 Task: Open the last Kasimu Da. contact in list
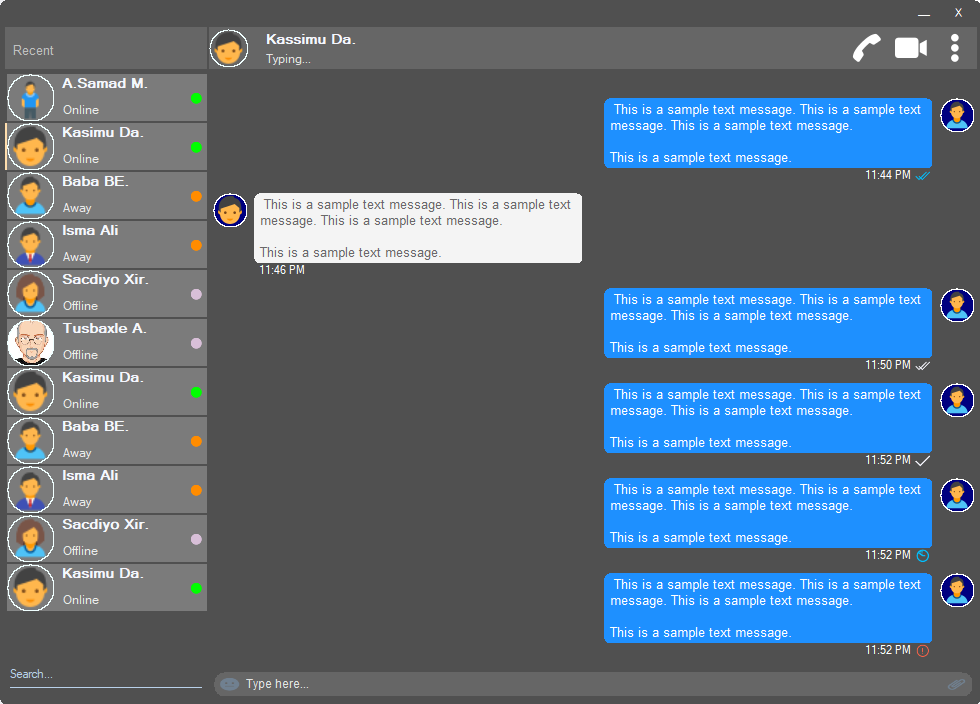pos(107,588)
